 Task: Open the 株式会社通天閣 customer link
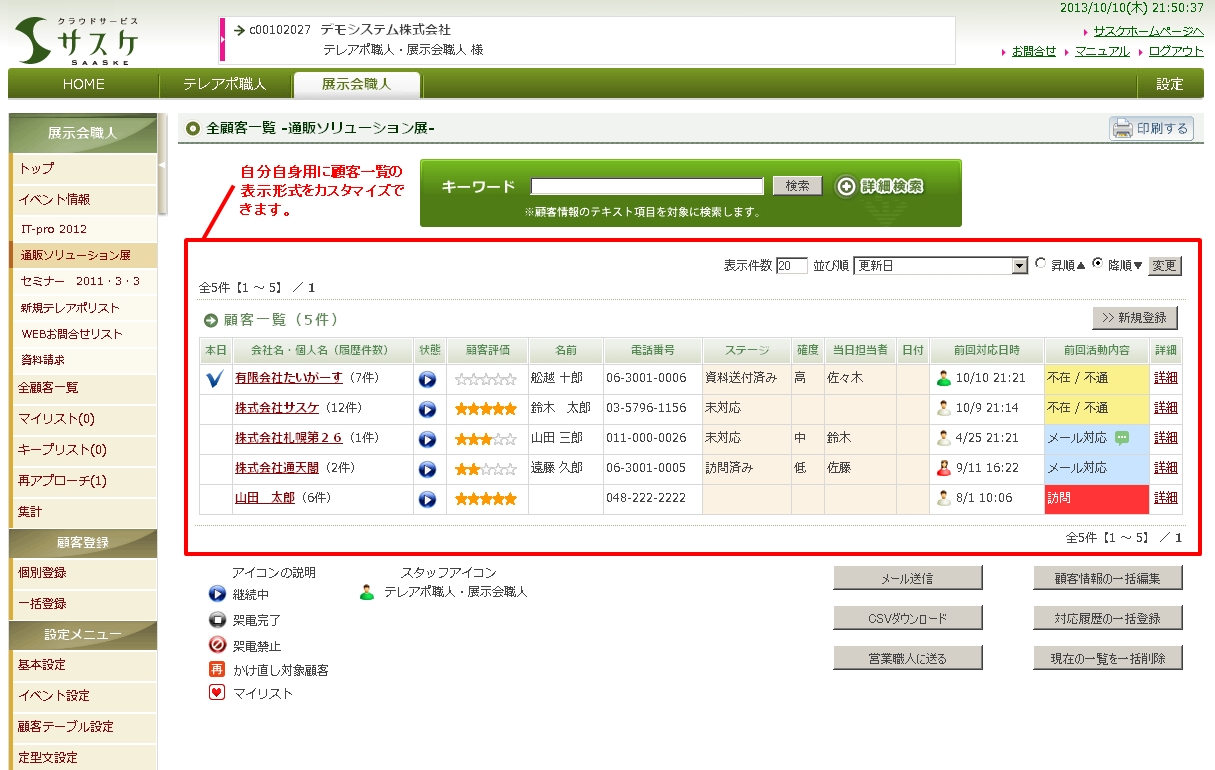pyautogui.click(x=277, y=467)
